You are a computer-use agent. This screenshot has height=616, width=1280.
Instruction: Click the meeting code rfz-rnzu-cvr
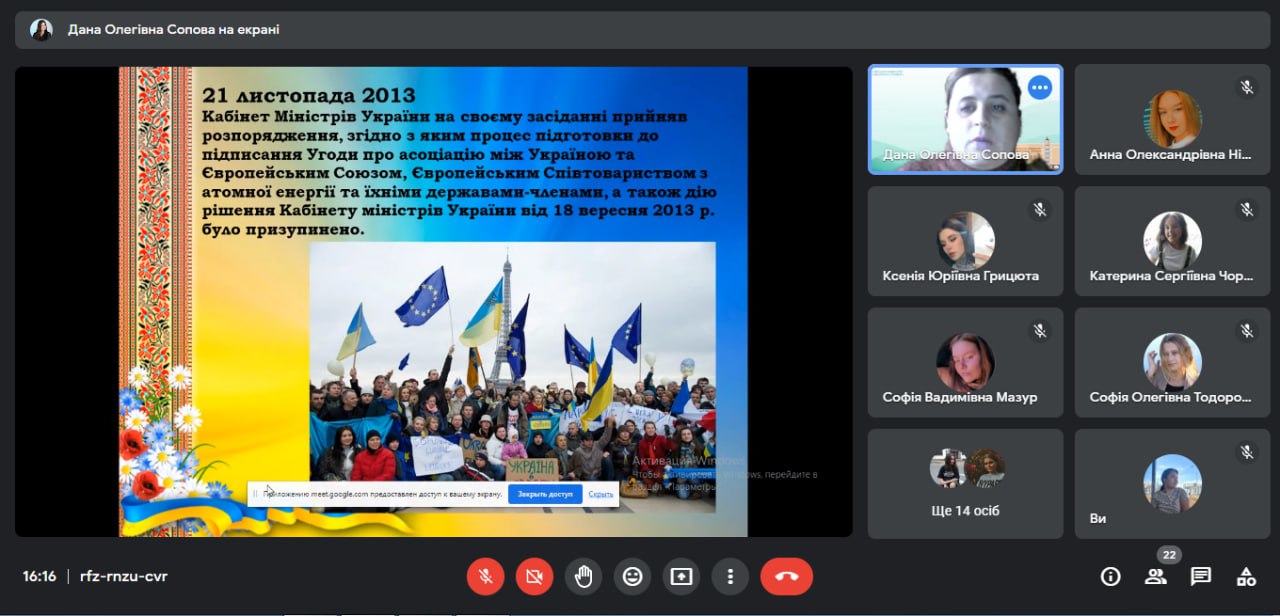pos(124,576)
